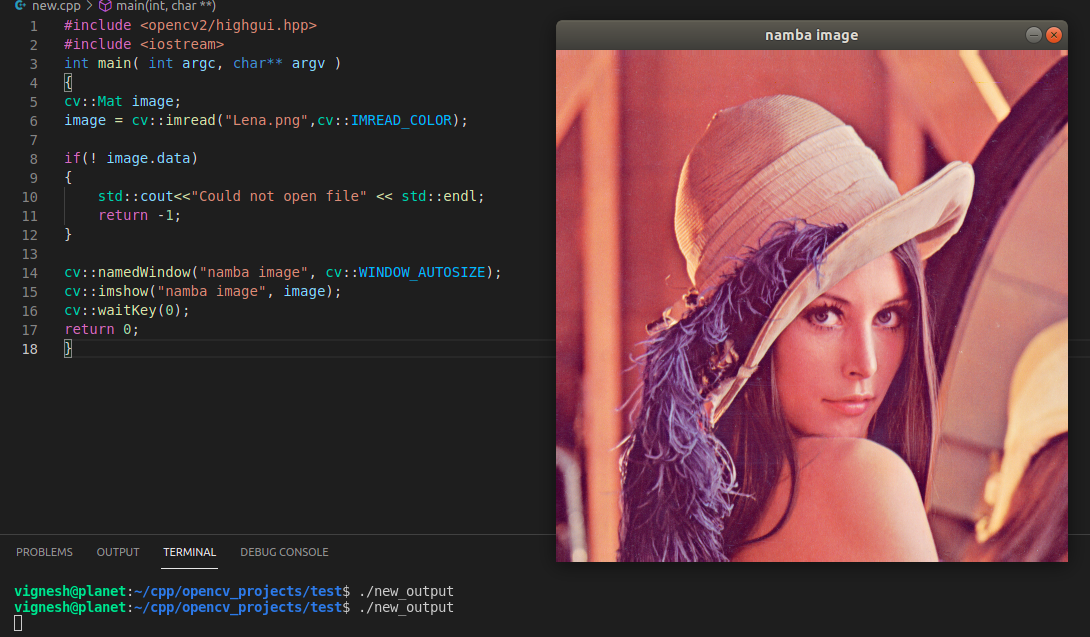Screen dimensions: 1090x637
Task: Minimize the namba image window
Action: 1034,35
